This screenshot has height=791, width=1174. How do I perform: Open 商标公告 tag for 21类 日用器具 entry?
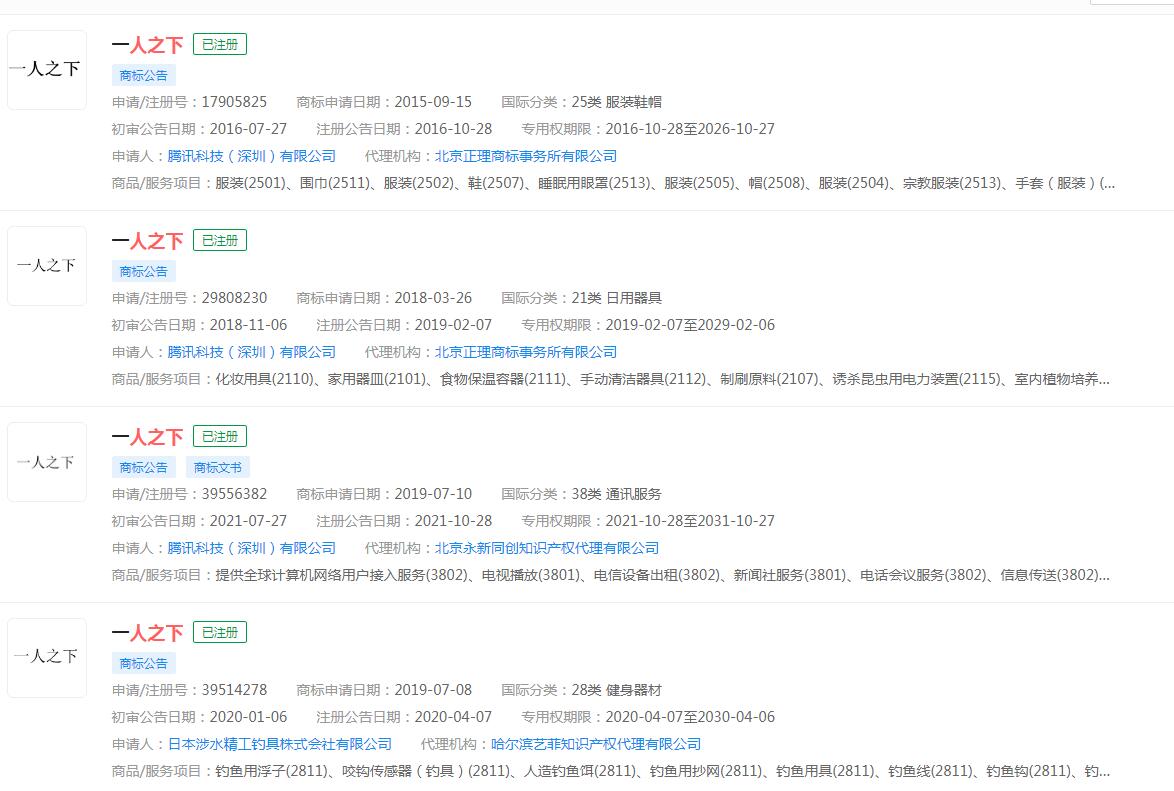144,271
